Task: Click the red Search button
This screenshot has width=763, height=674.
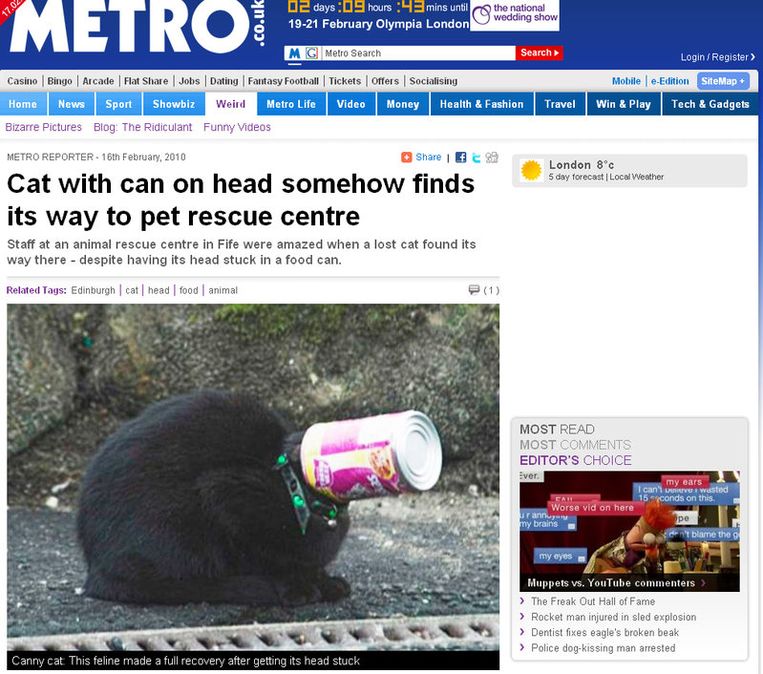Action: coord(539,53)
